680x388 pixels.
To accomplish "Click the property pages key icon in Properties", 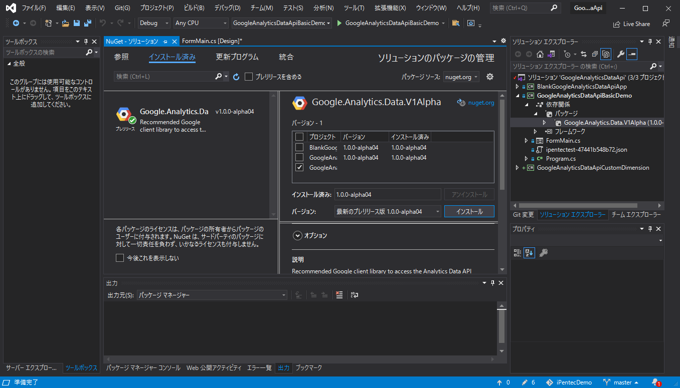I will (543, 253).
